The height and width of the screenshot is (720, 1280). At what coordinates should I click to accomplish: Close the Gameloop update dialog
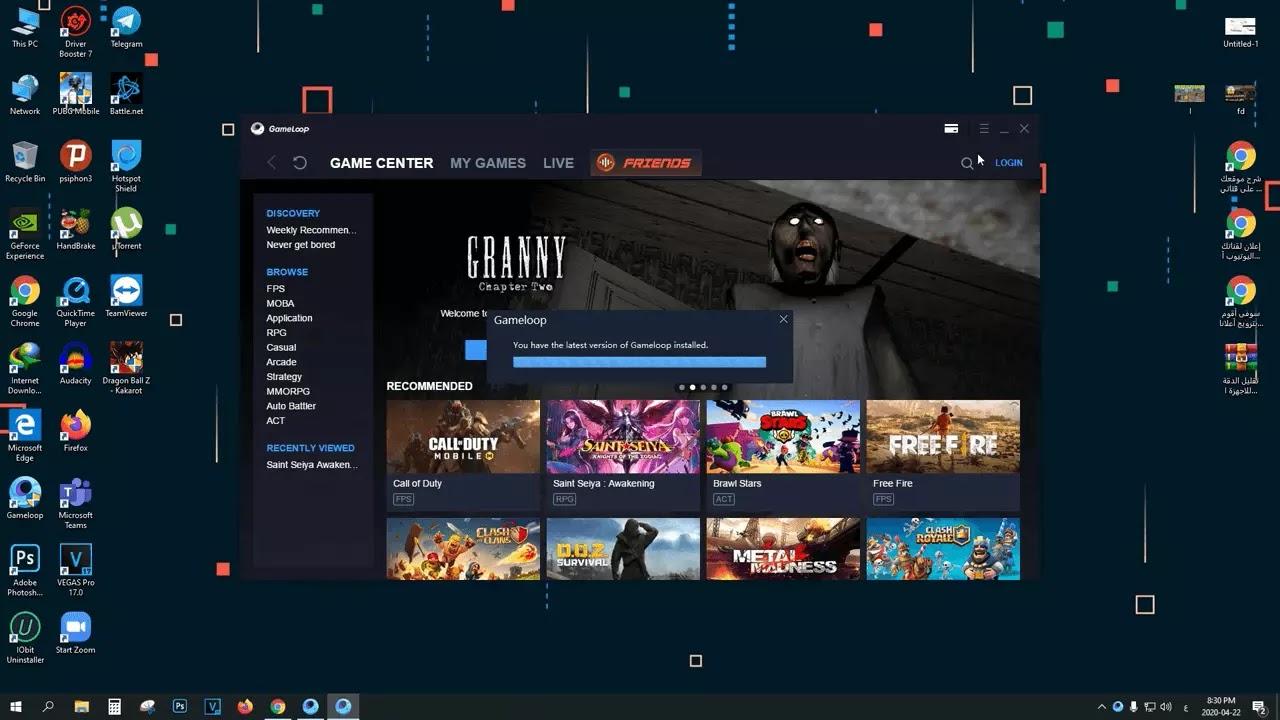[x=783, y=319]
